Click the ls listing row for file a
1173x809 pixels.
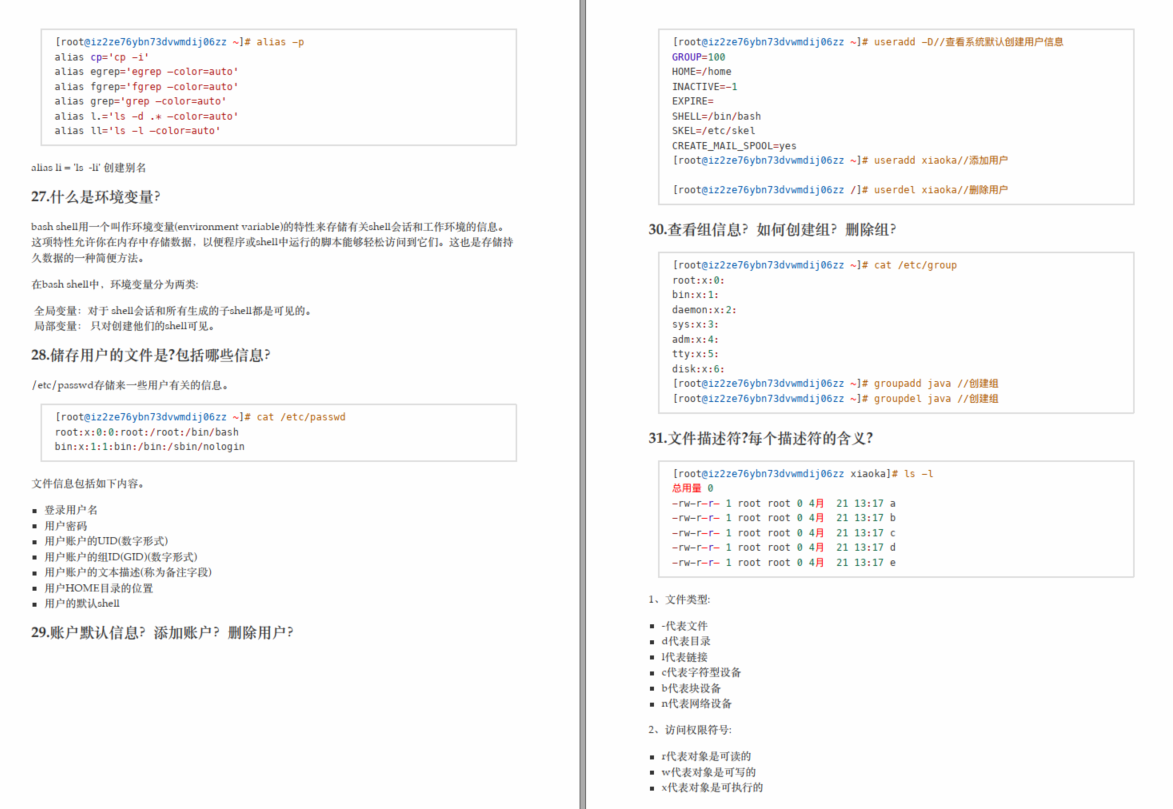(784, 504)
